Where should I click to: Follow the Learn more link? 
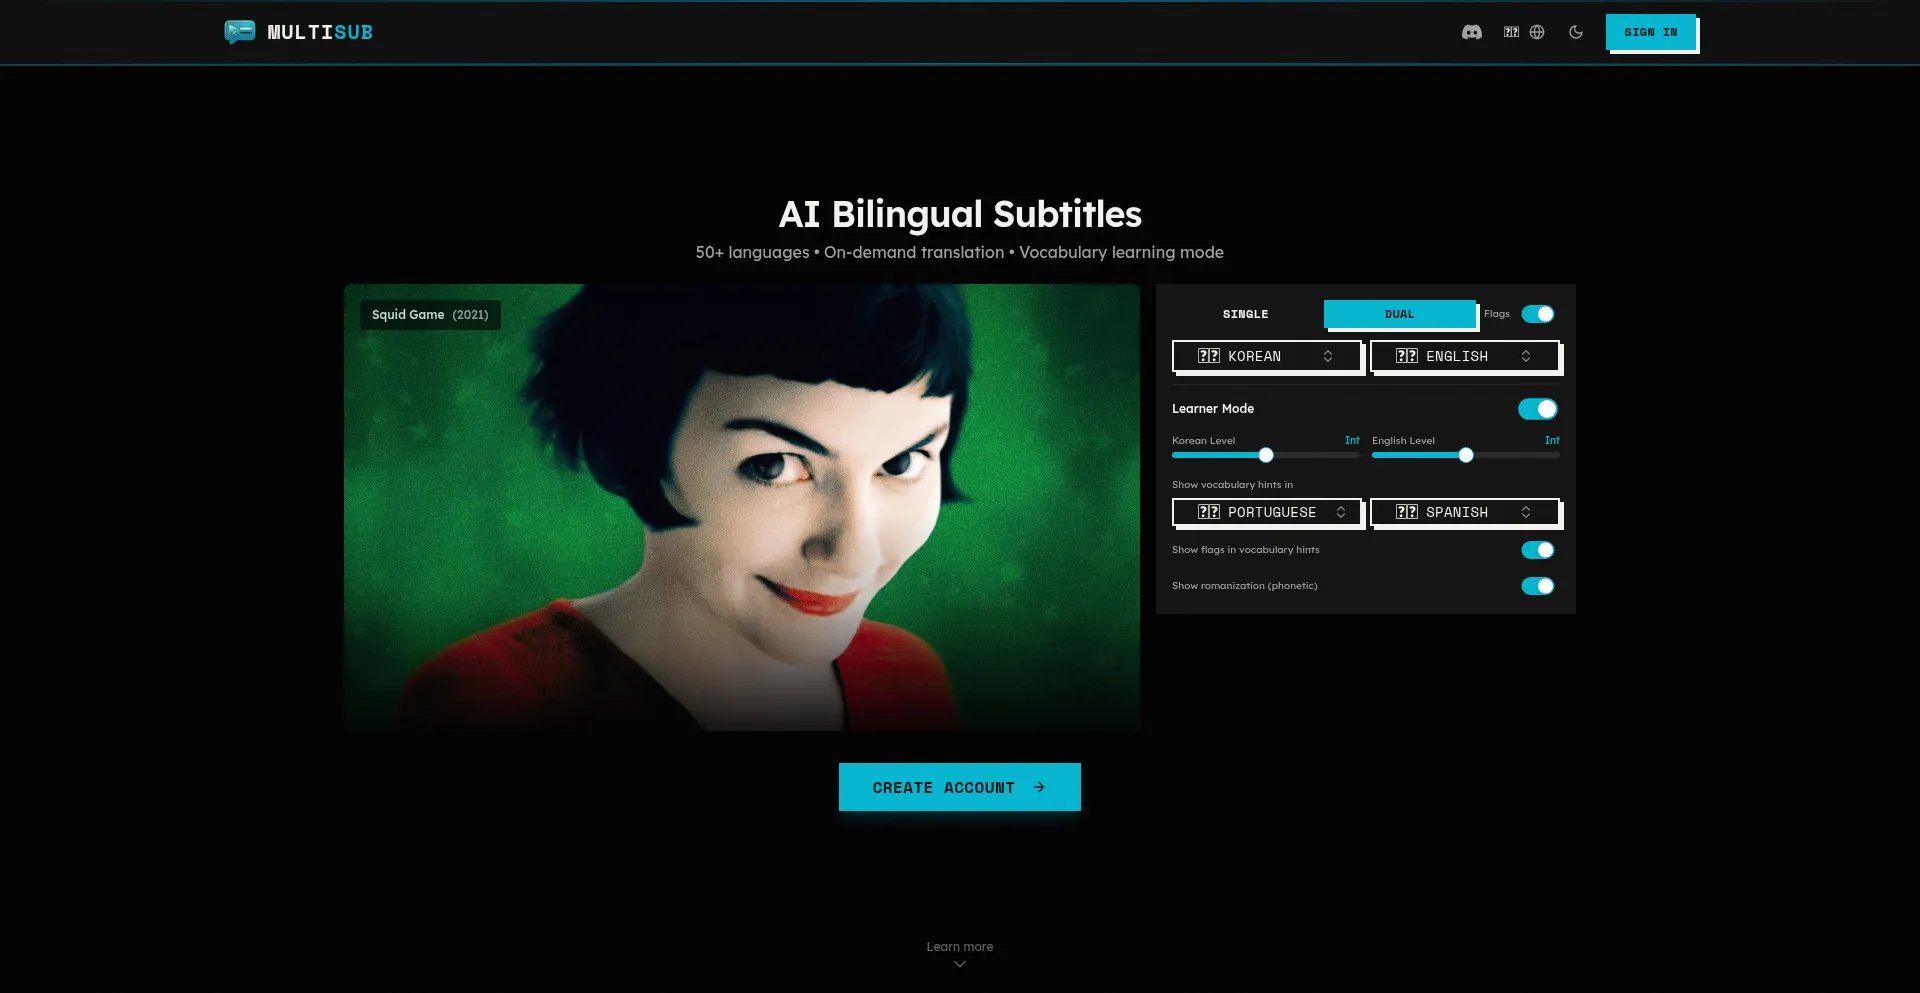(x=959, y=946)
